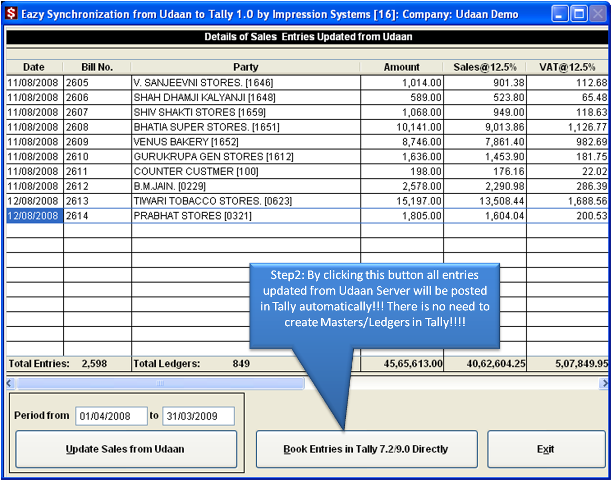Click bill number 2613 cell
This screenshot has width=611, height=480.
[97, 201]
